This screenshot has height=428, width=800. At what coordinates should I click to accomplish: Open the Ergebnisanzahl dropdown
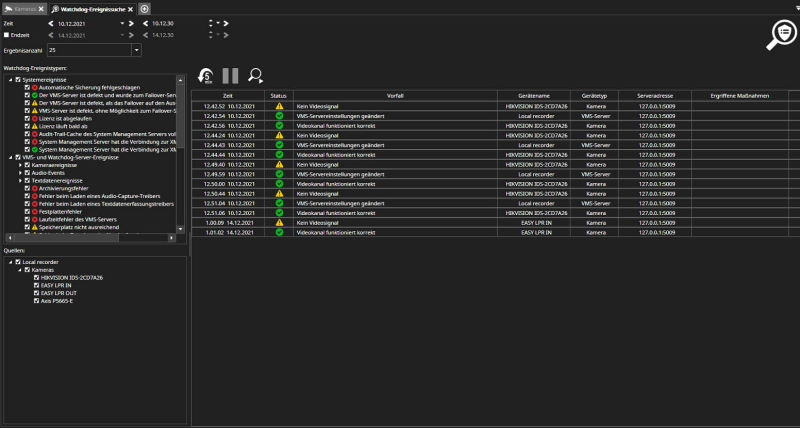click(136, 49)
